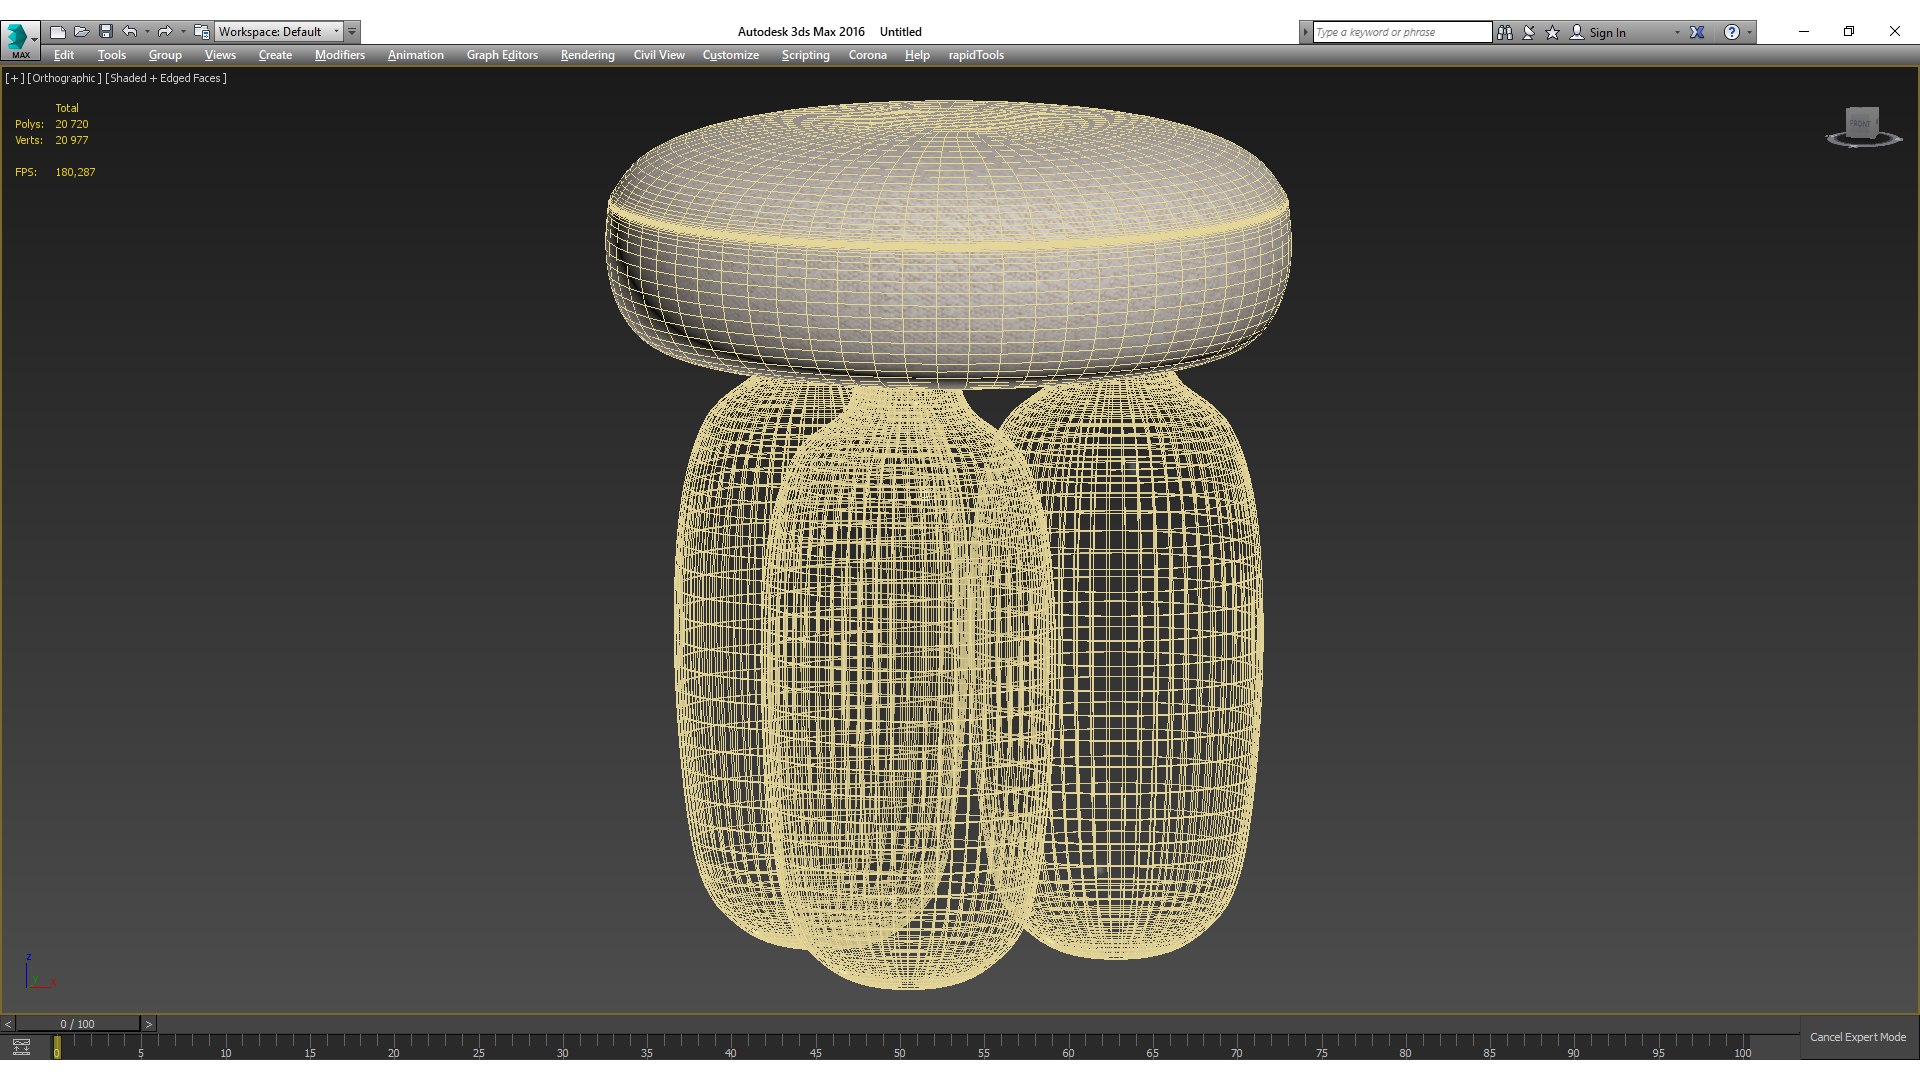Open the Animation menu
Viewport: 1920px width, 1080px height.
(416, 55)
